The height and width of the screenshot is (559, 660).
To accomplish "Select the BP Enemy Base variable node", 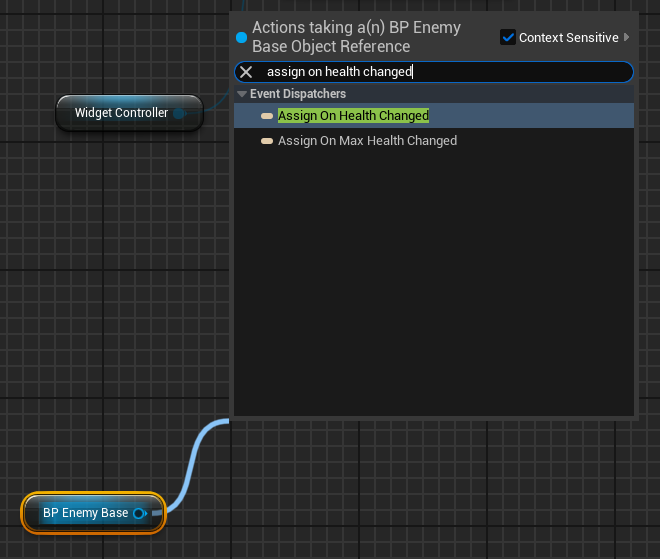I will tap(93, 513).
